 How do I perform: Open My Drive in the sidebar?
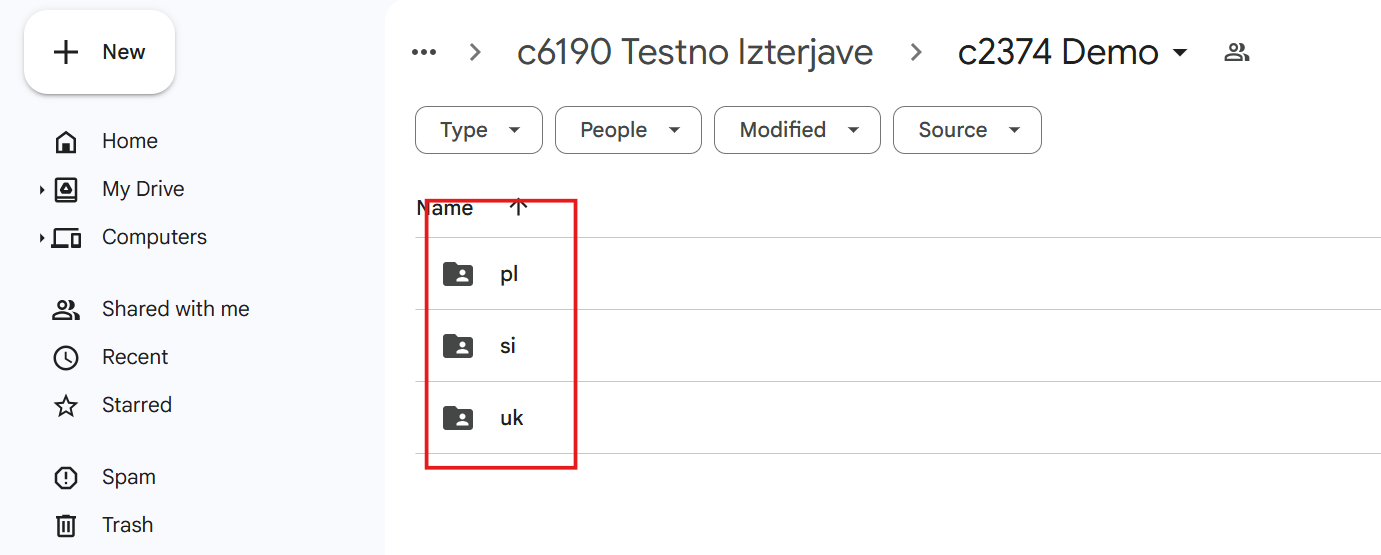click(143, 189)
